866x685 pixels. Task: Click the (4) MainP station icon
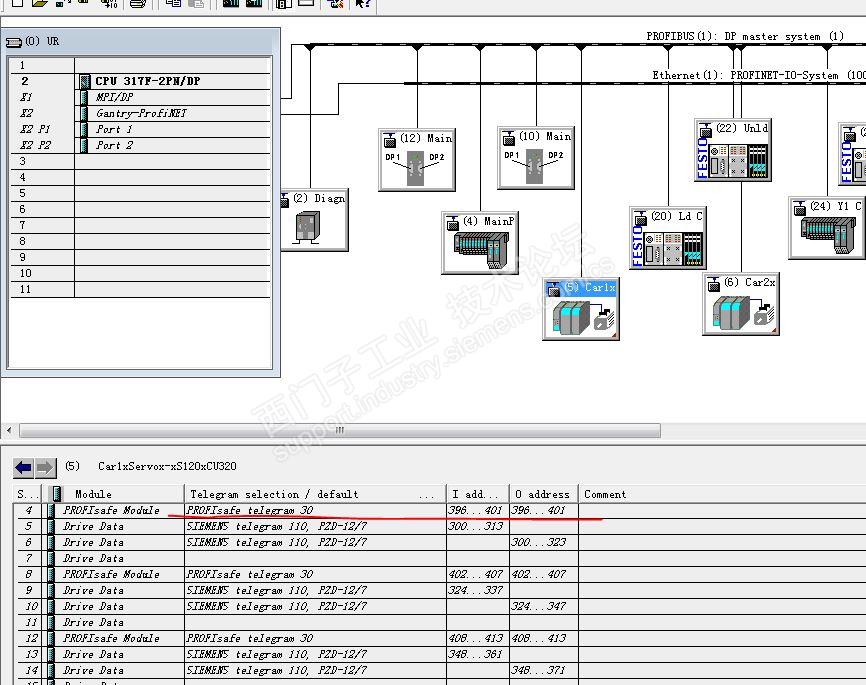pos(480,243)
